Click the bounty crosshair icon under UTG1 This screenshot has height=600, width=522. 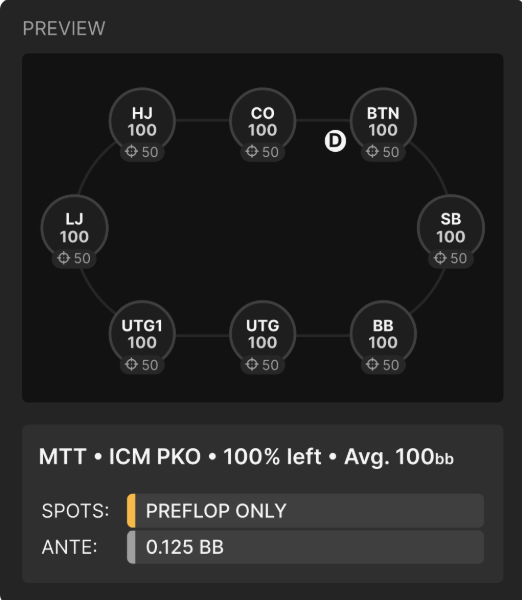tap(131, 364)
